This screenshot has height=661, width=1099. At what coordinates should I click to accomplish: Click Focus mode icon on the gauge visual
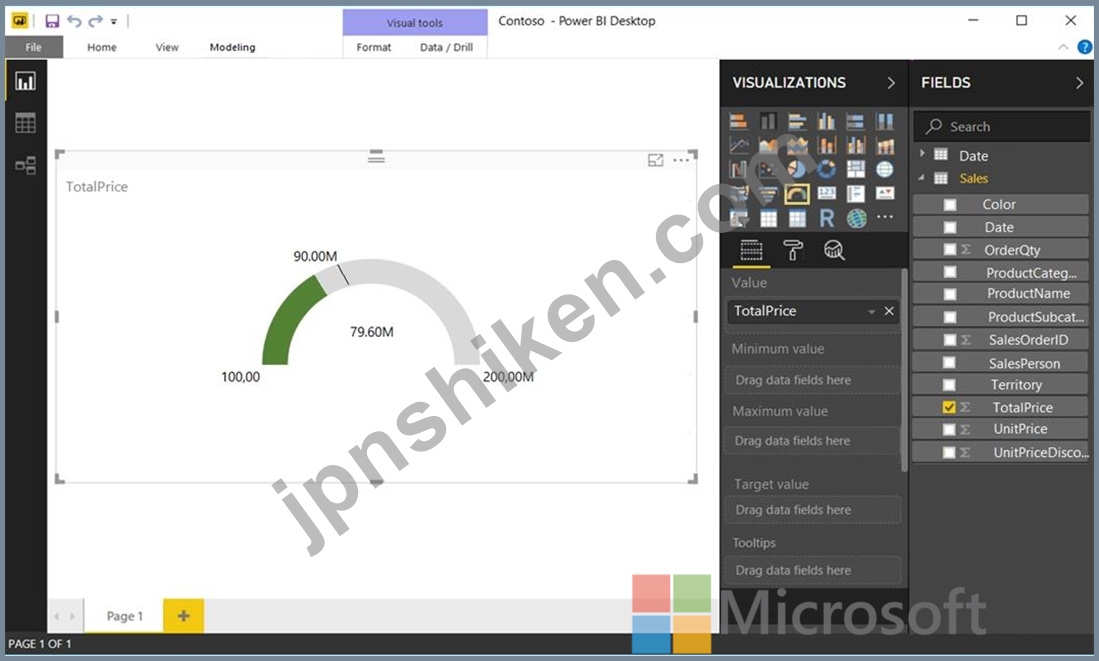(656, 160)
